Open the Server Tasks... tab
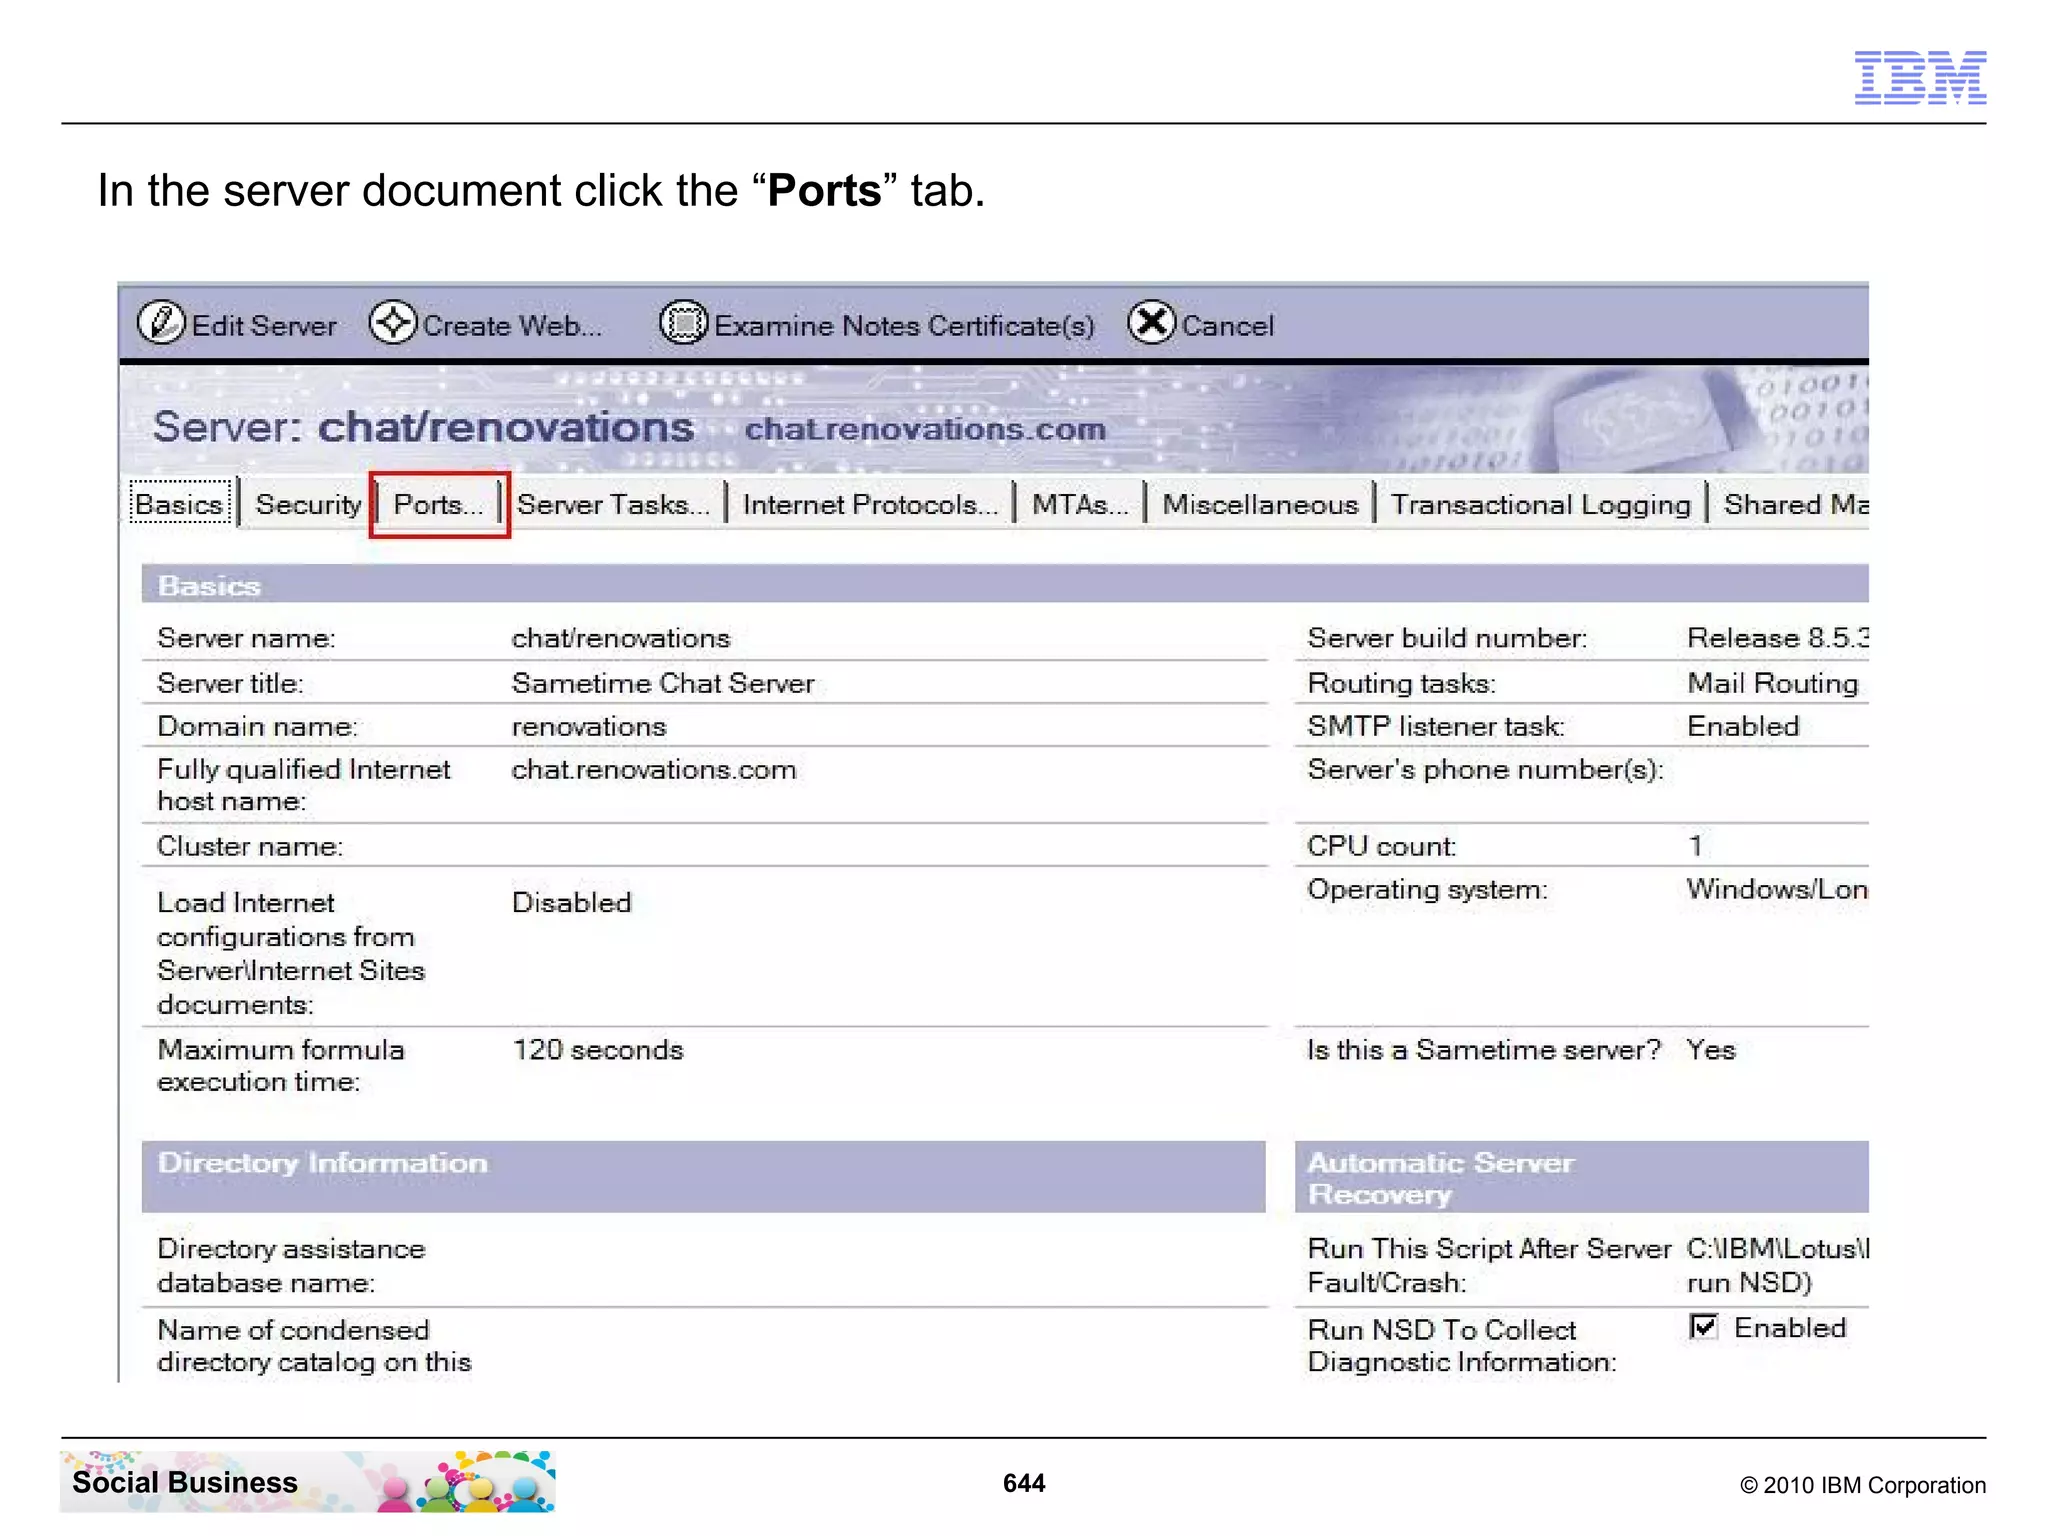 click(613, 504)
